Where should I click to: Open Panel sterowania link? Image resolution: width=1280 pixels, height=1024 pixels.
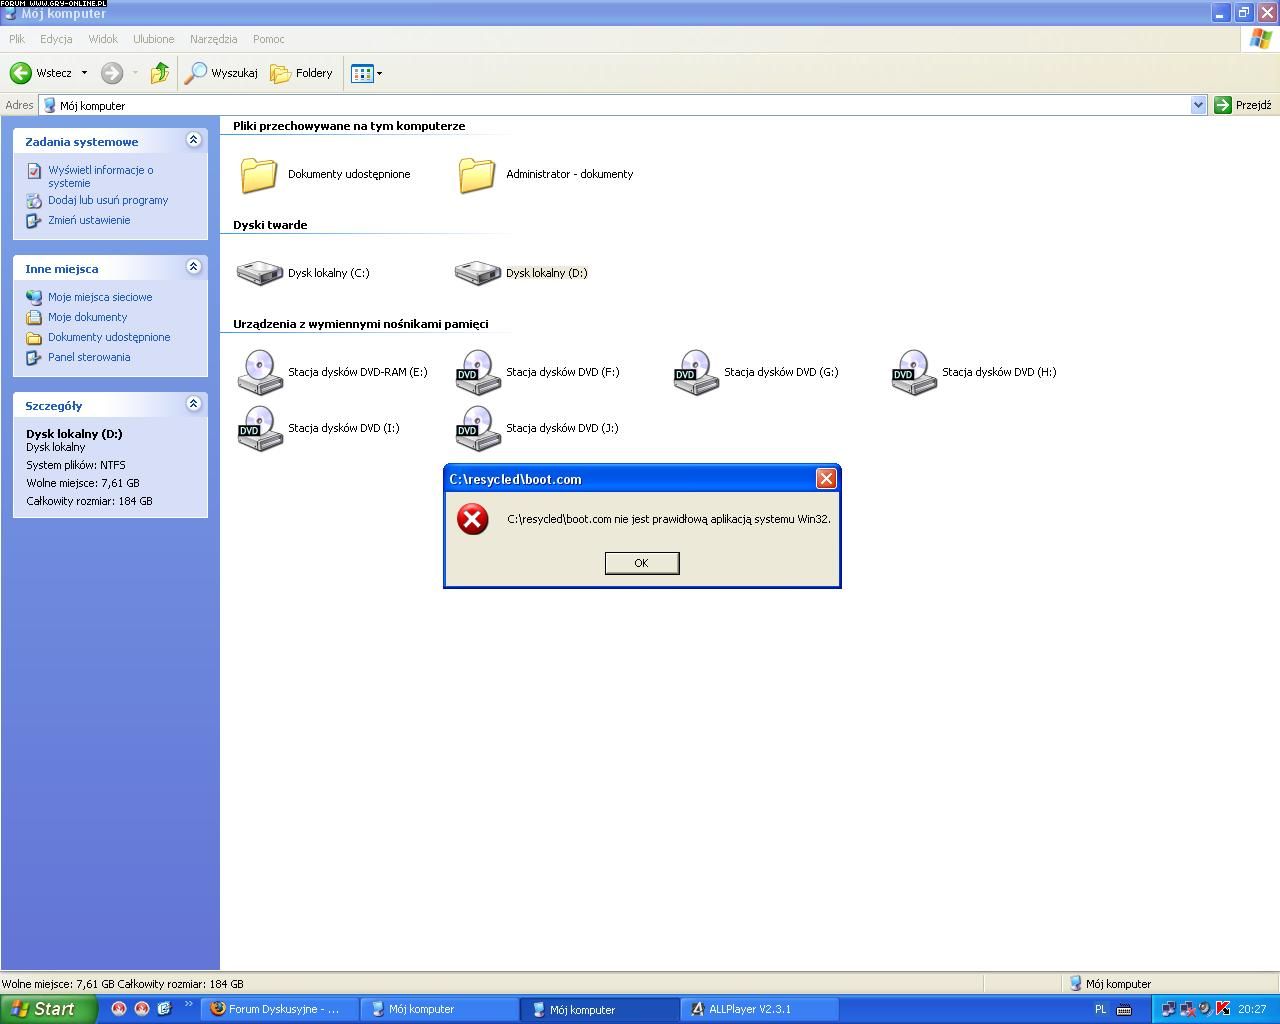(89, 357)
